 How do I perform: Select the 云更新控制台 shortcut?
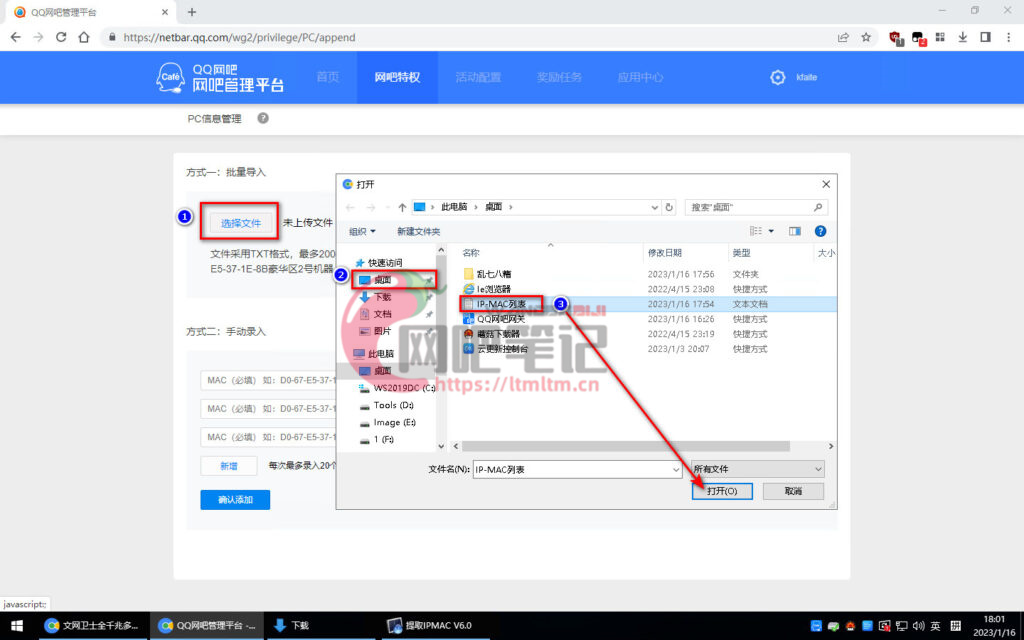502,349
